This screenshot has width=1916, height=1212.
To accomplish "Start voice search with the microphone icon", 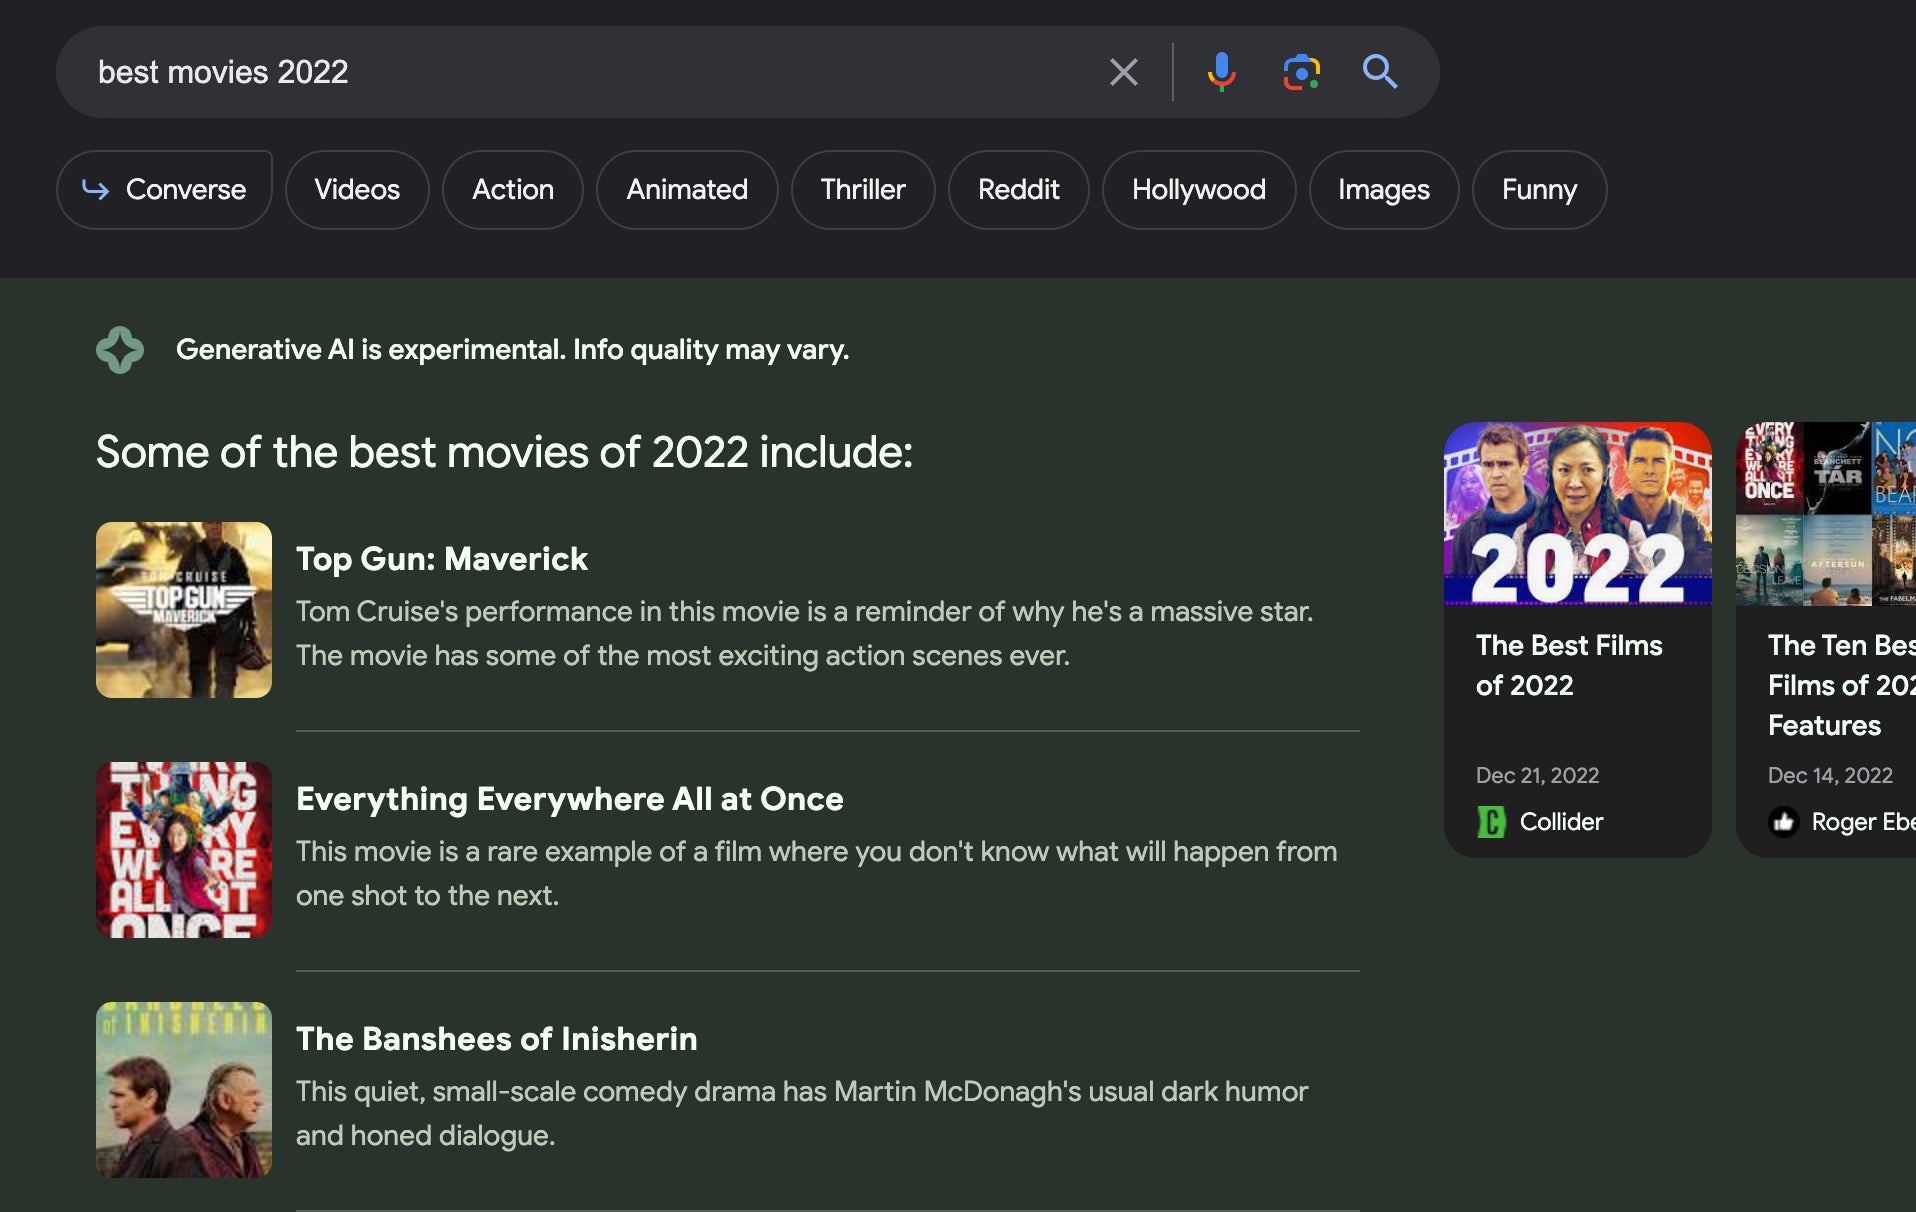I will coord(1221,72).
